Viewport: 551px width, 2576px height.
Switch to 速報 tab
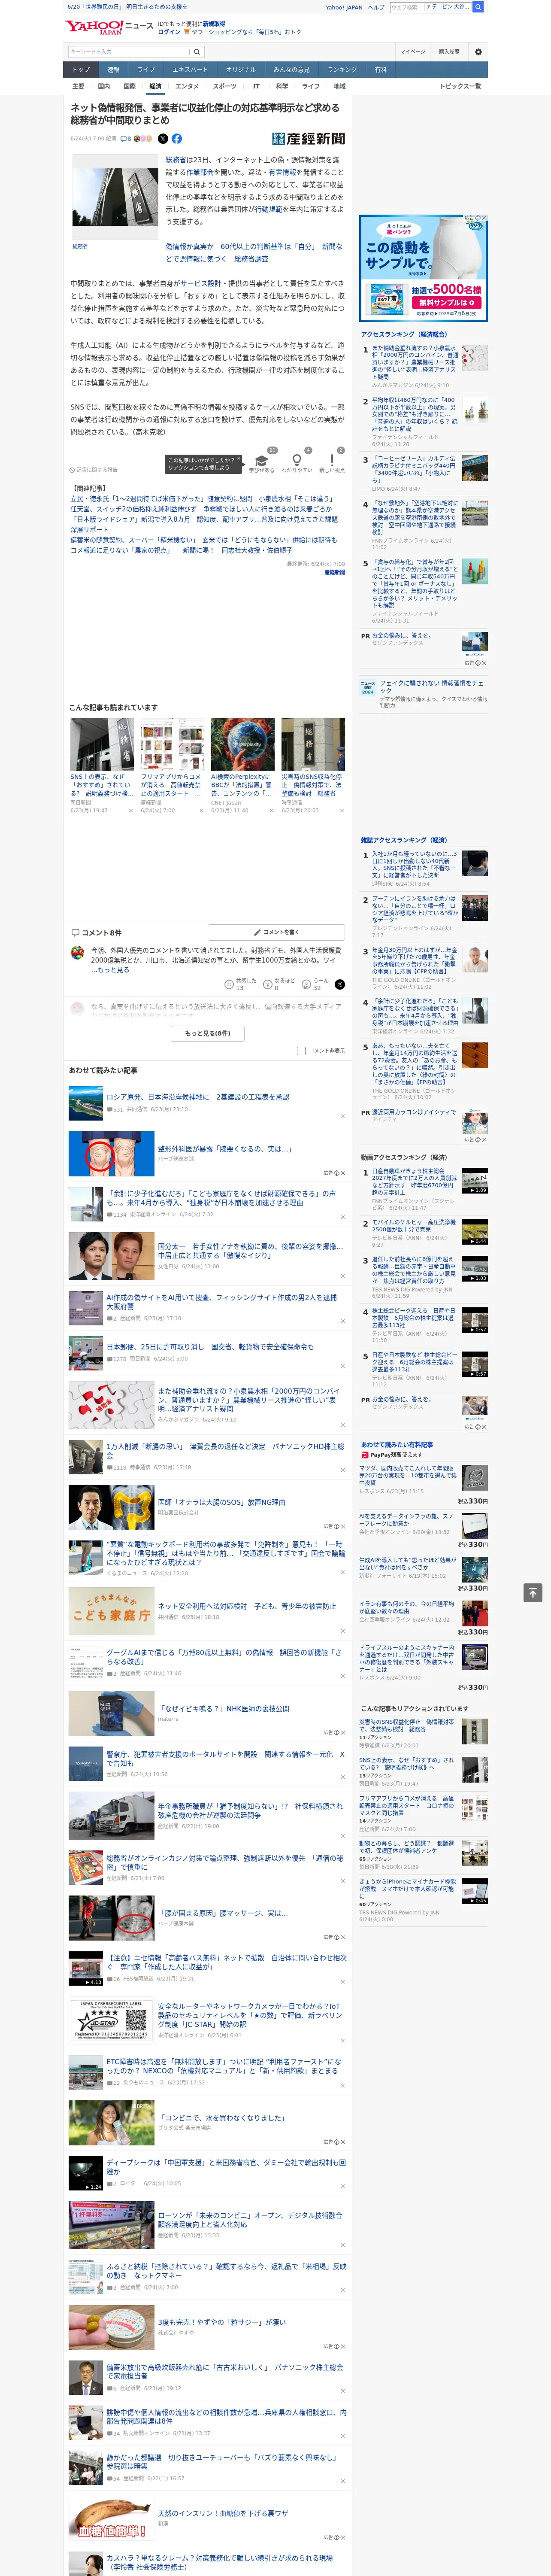point(113,70)
